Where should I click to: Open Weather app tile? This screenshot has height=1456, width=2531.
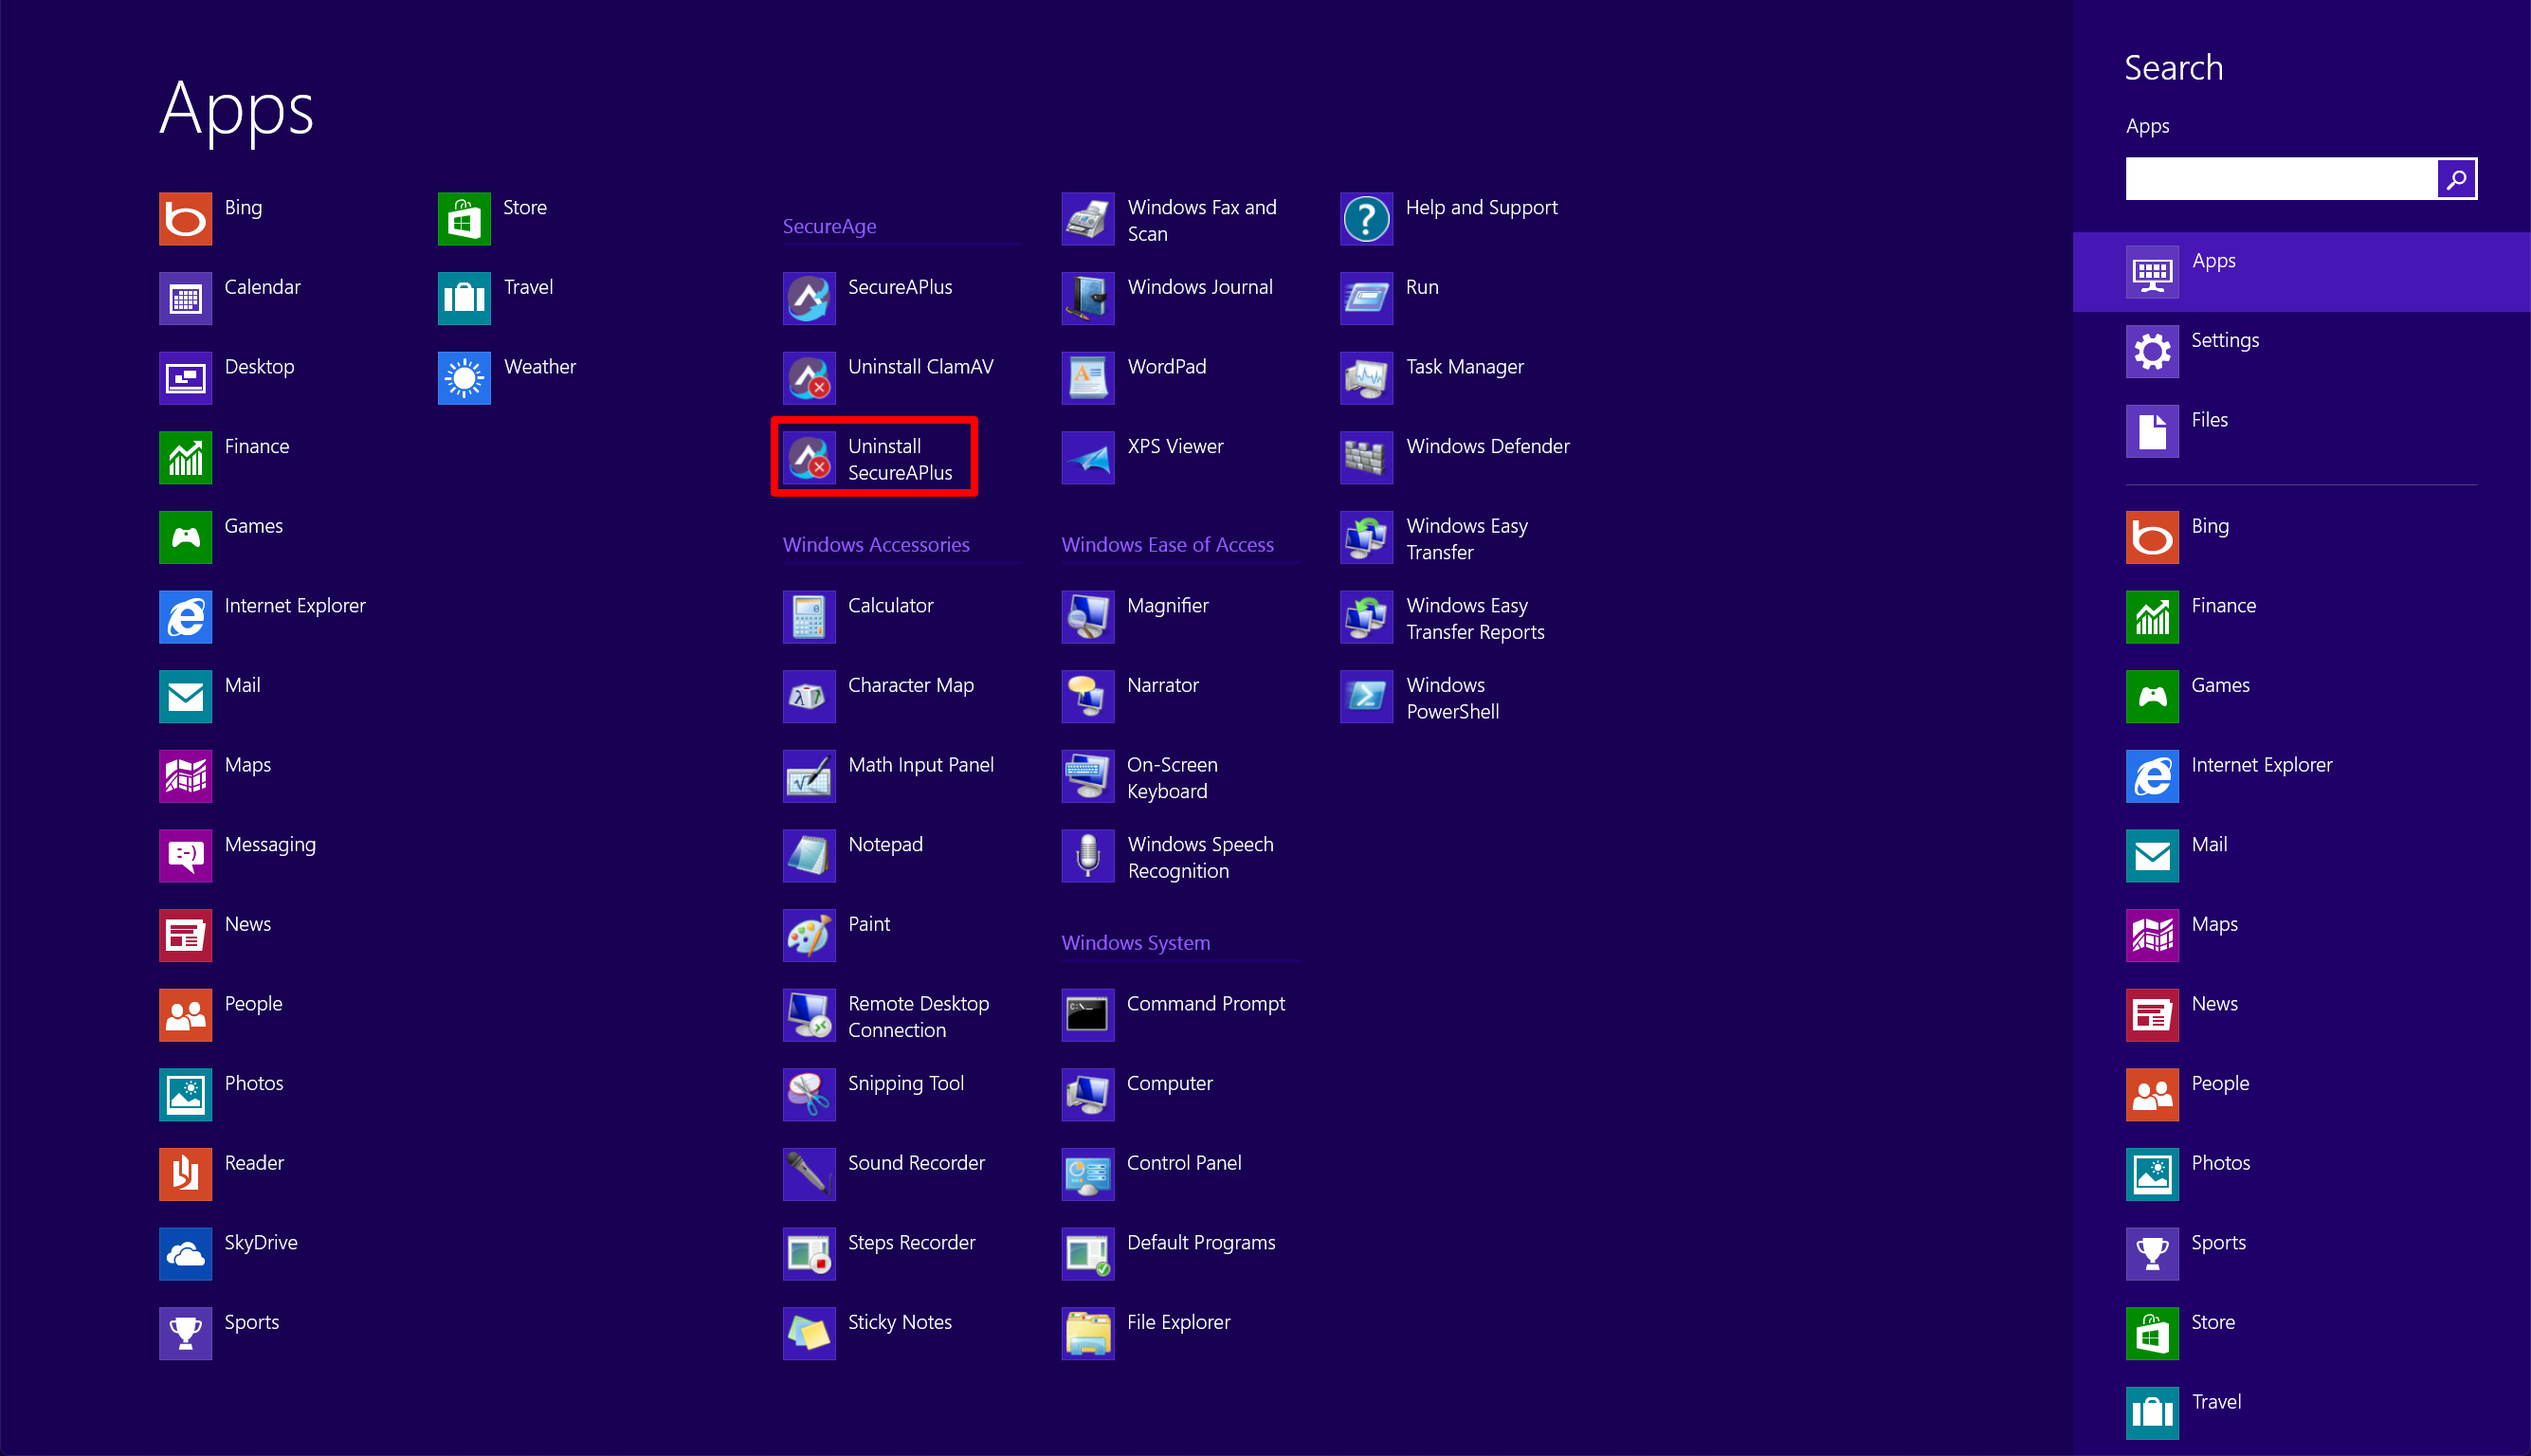[464, 378]
